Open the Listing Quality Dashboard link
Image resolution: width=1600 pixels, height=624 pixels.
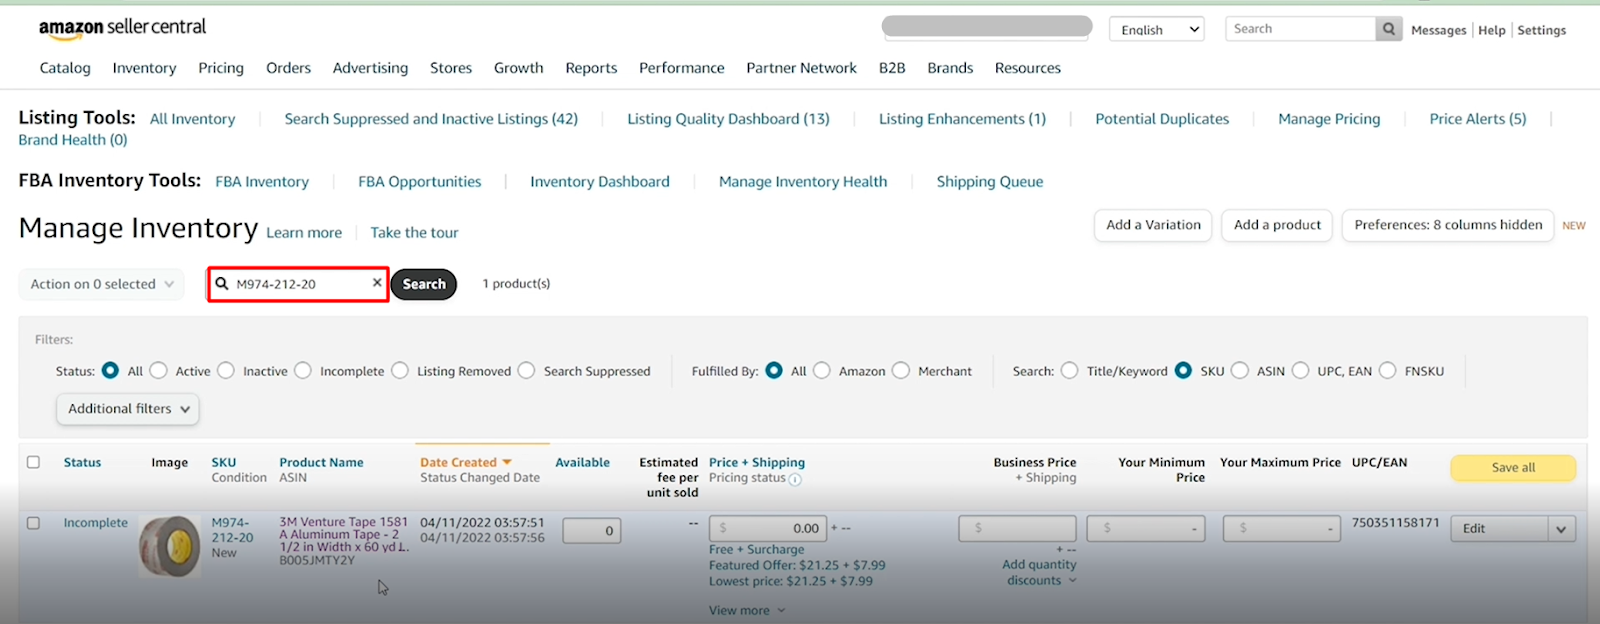728,119
